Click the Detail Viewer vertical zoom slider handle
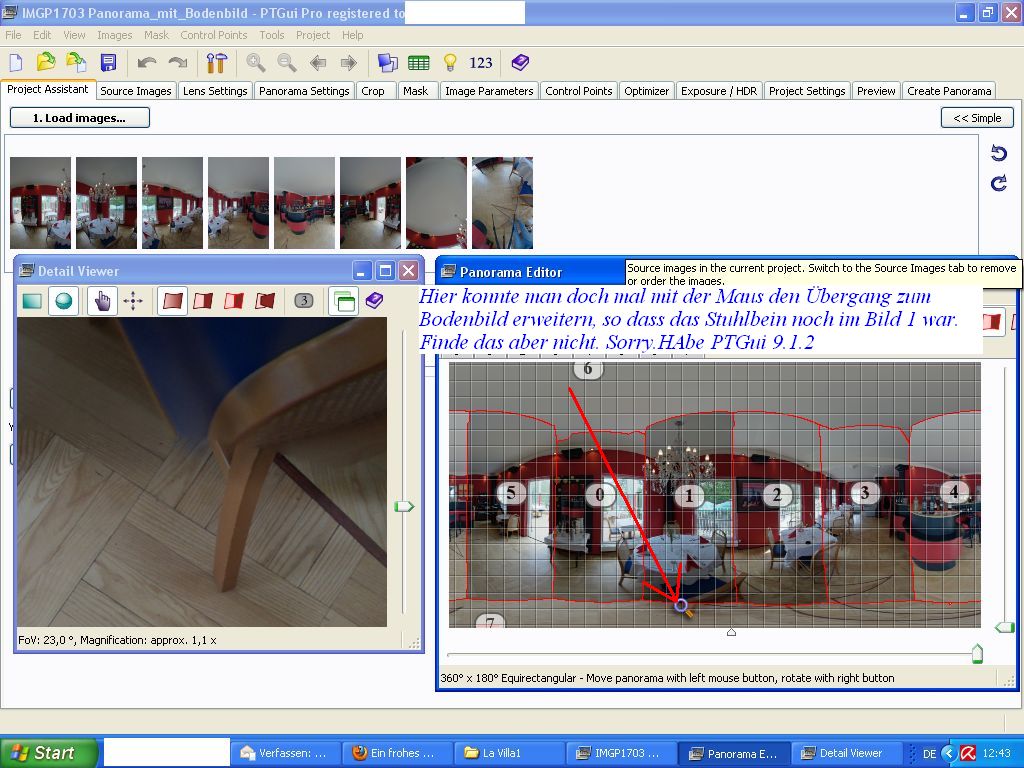 [x=403, y=507]
